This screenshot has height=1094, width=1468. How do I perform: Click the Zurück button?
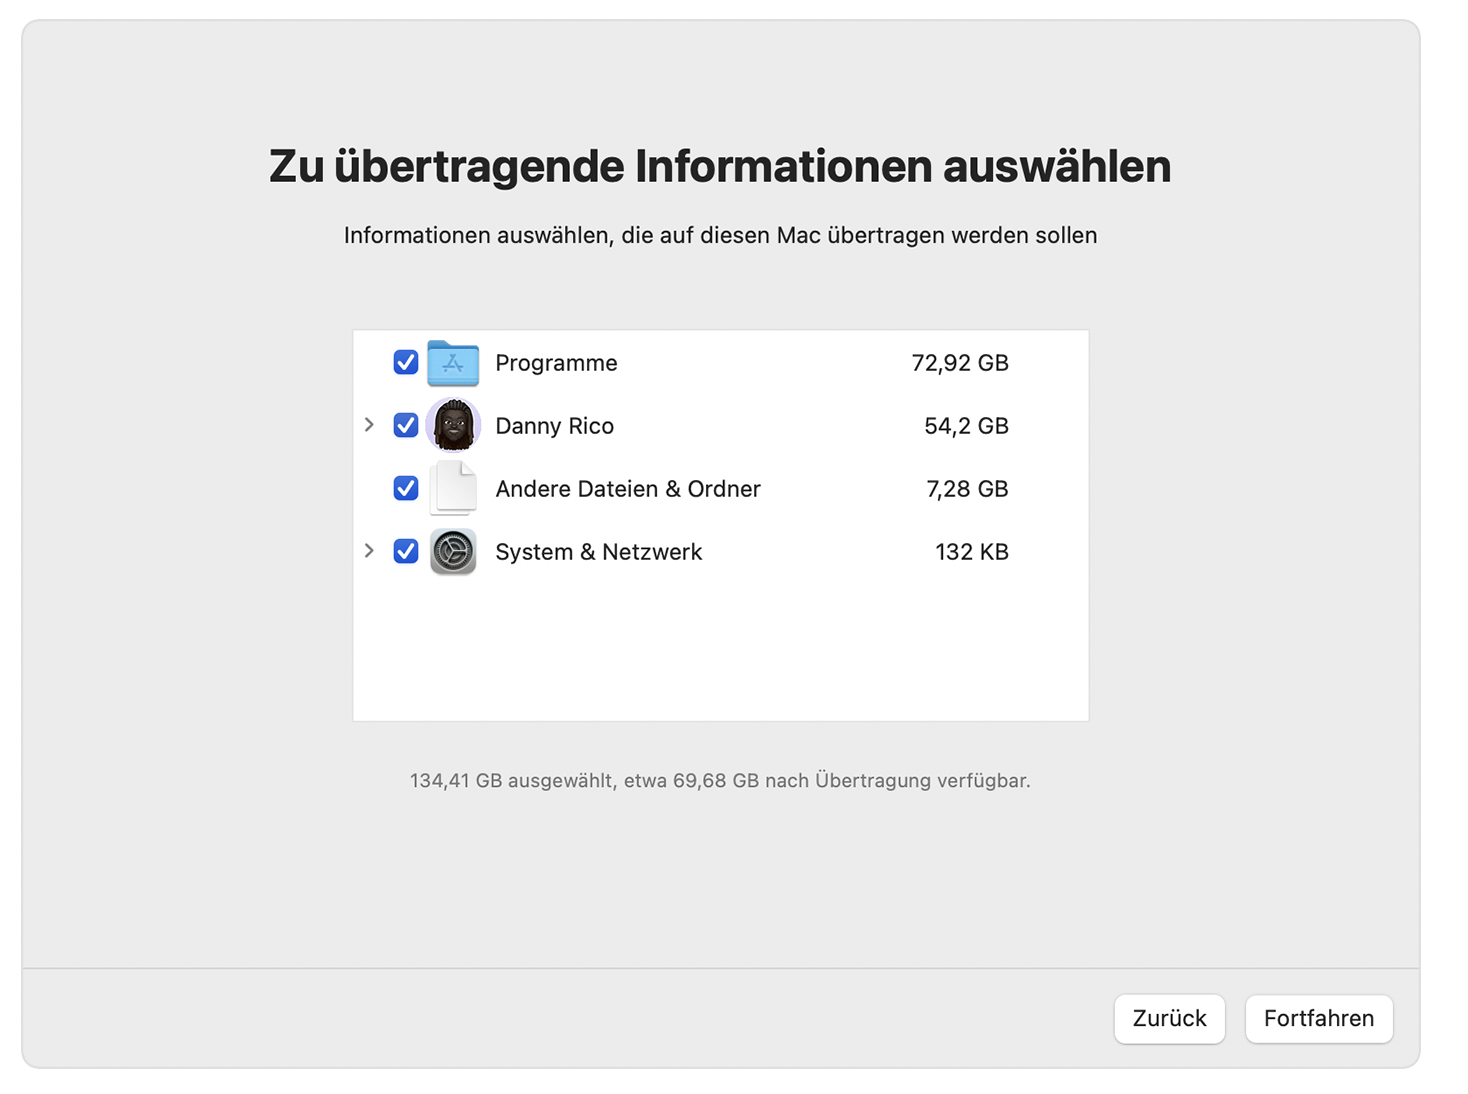click(1169, 1018)
